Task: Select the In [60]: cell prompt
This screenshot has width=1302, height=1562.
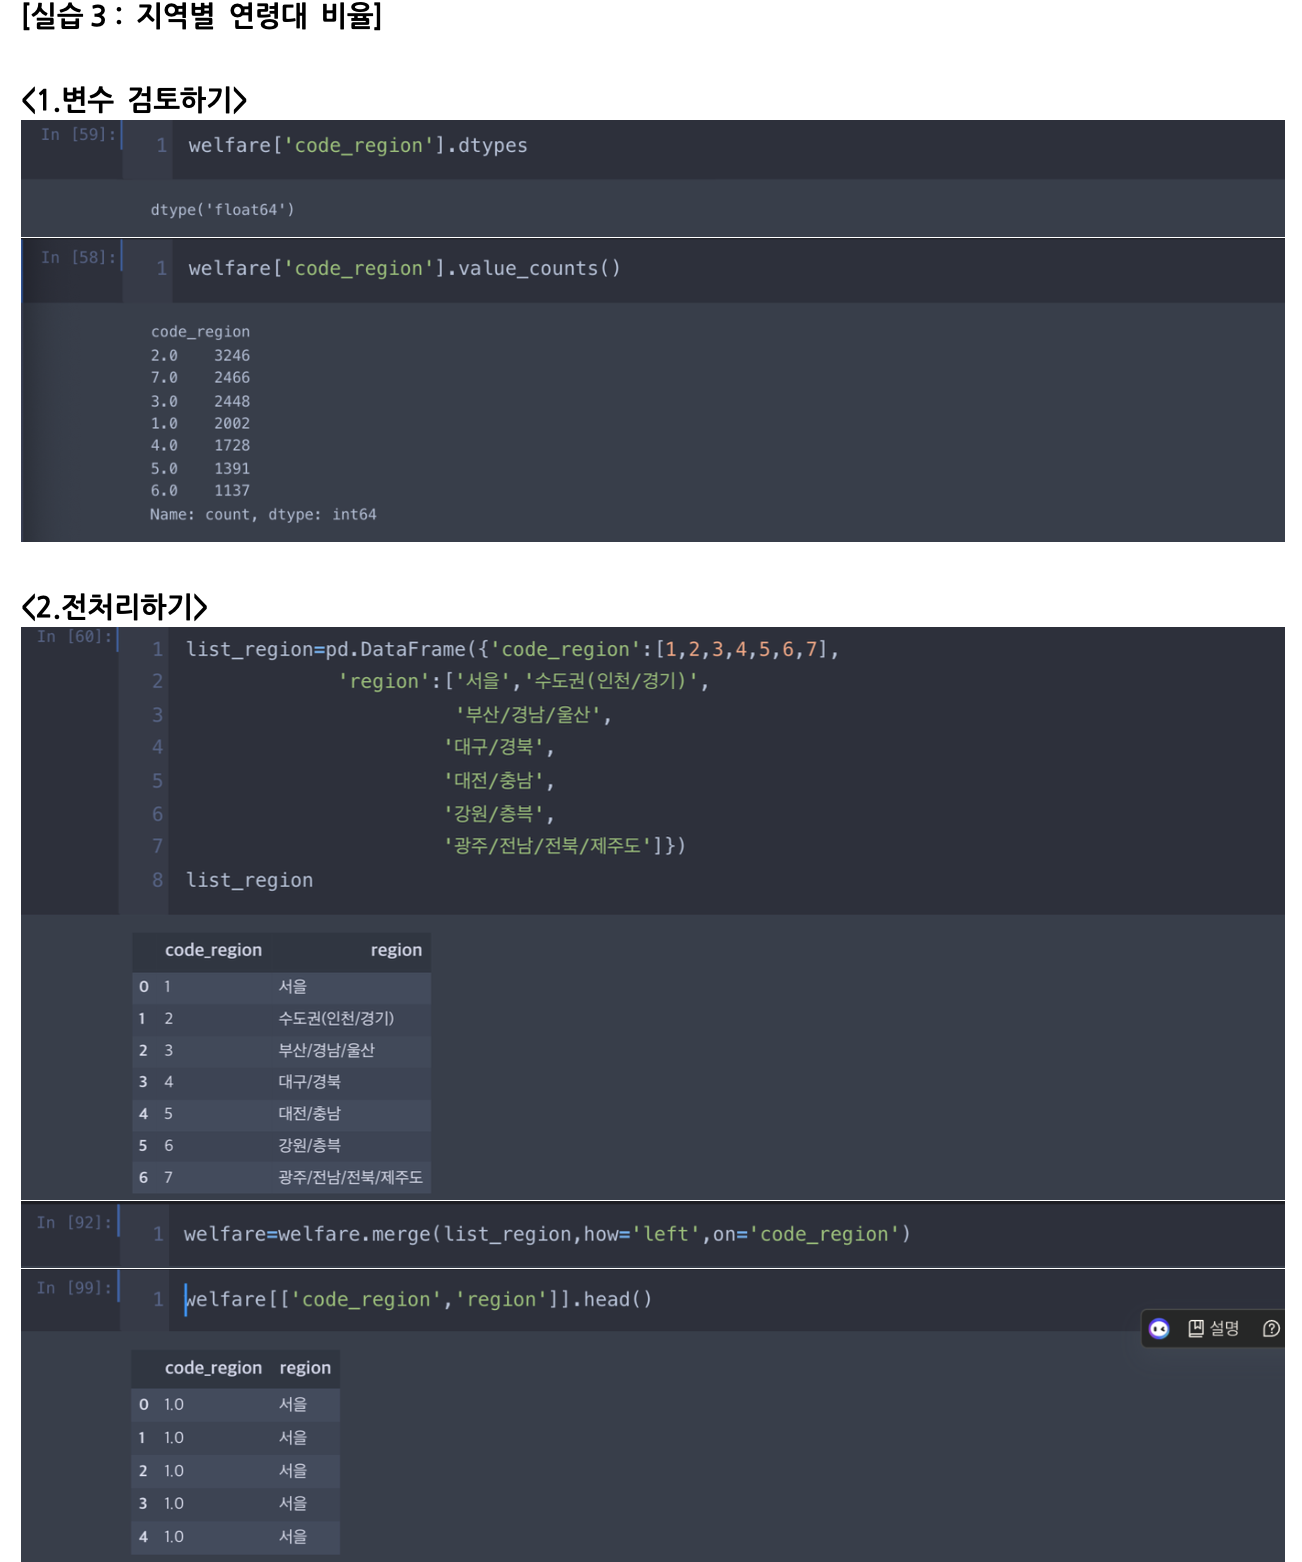Action: click(x=74, y=636)
